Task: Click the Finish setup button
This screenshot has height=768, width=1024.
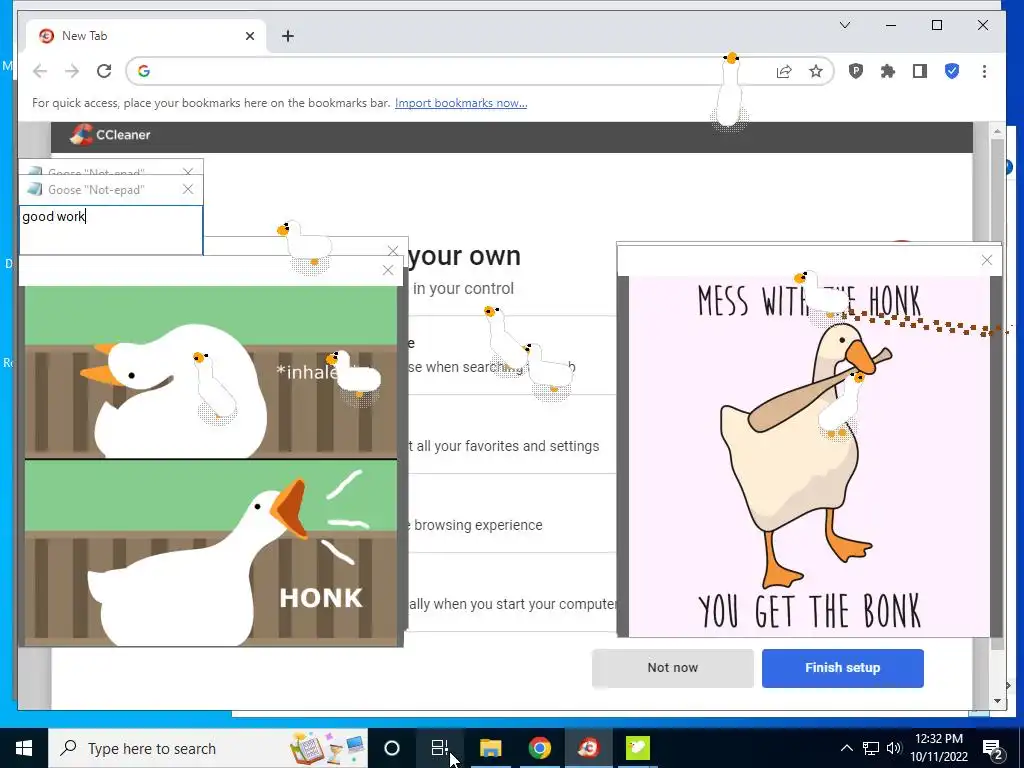Action: (842, 667)
